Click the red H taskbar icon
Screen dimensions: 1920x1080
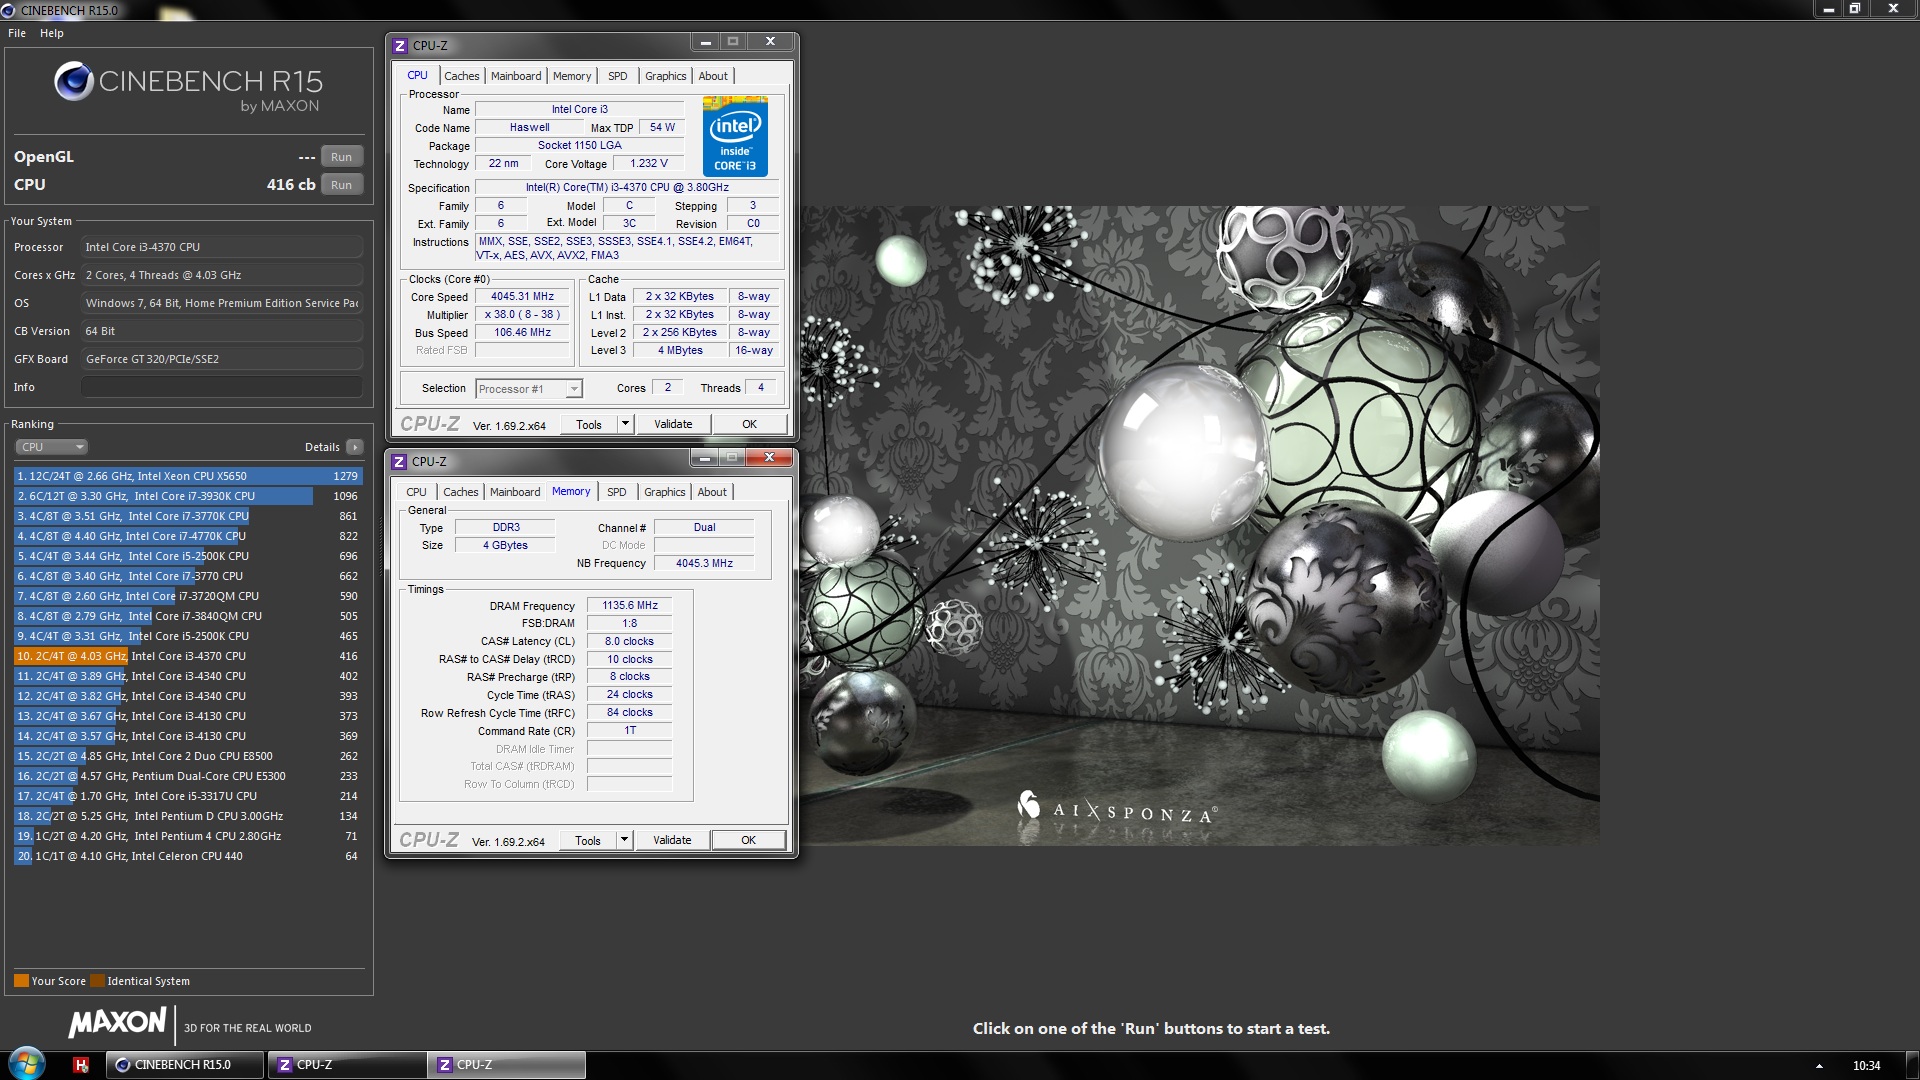tap(81, 1065)
